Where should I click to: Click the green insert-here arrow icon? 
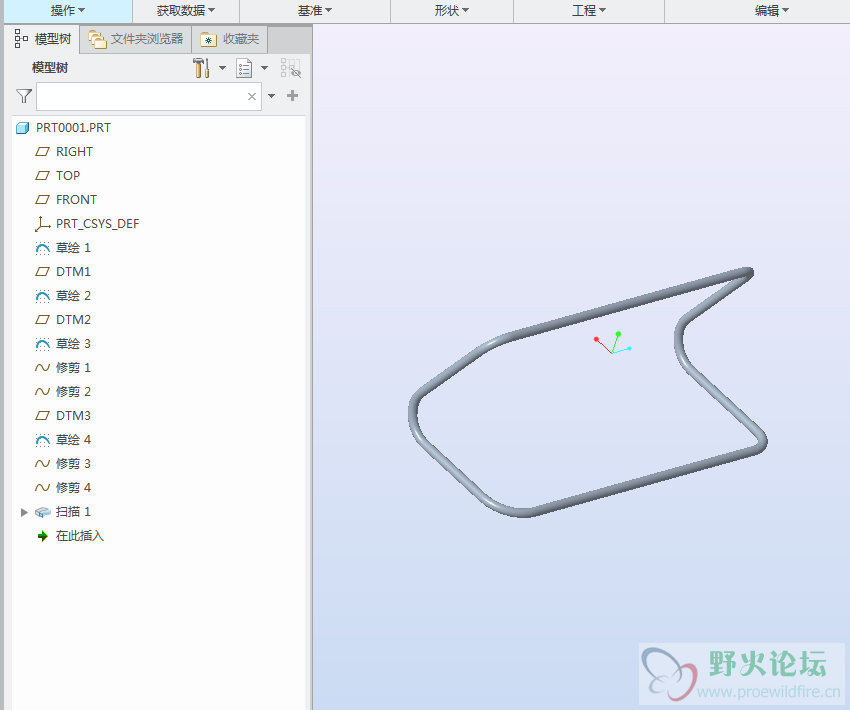[x=43, y=536]
